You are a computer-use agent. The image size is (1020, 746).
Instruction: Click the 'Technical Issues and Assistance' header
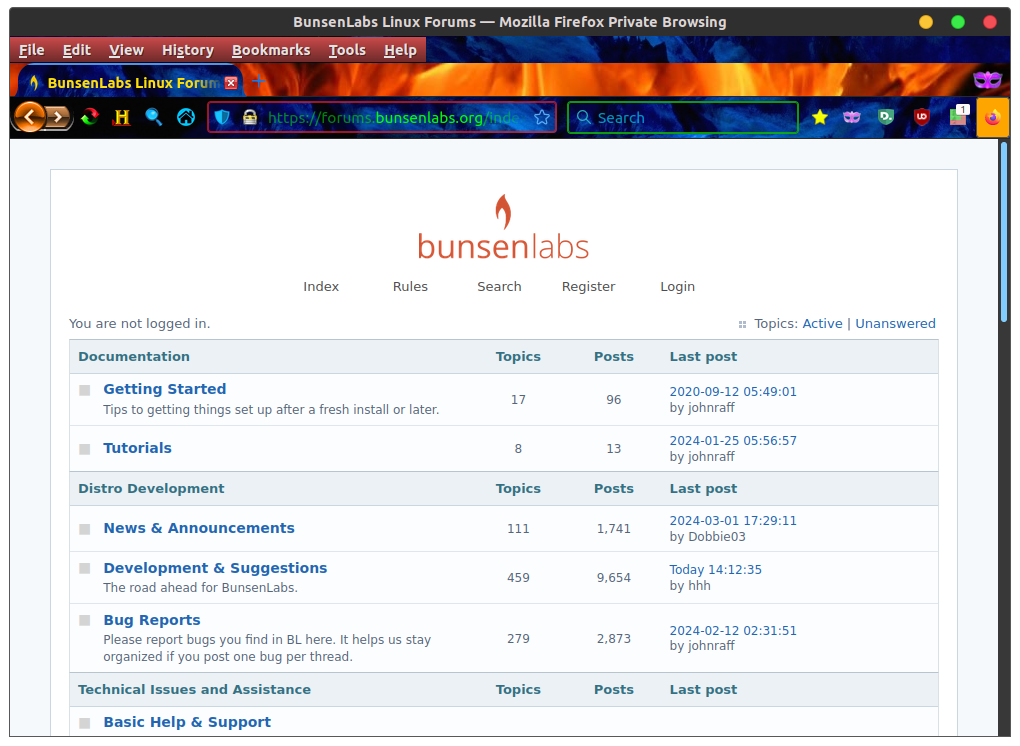(x=195, y=689)
